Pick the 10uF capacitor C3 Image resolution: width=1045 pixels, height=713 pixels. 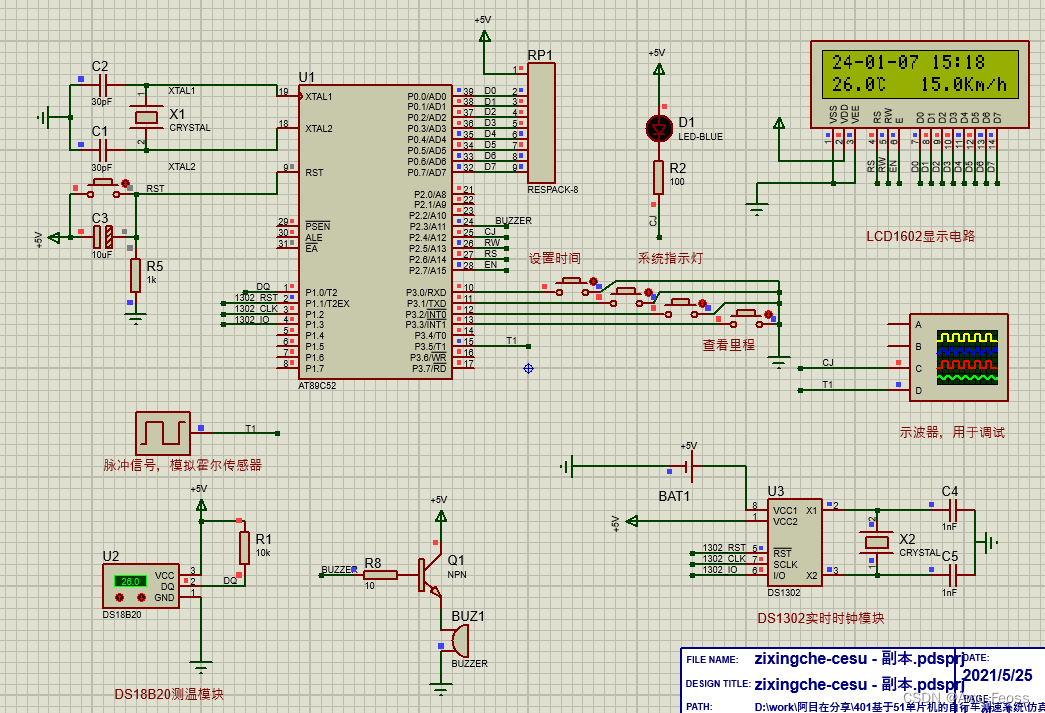point(103,236)
